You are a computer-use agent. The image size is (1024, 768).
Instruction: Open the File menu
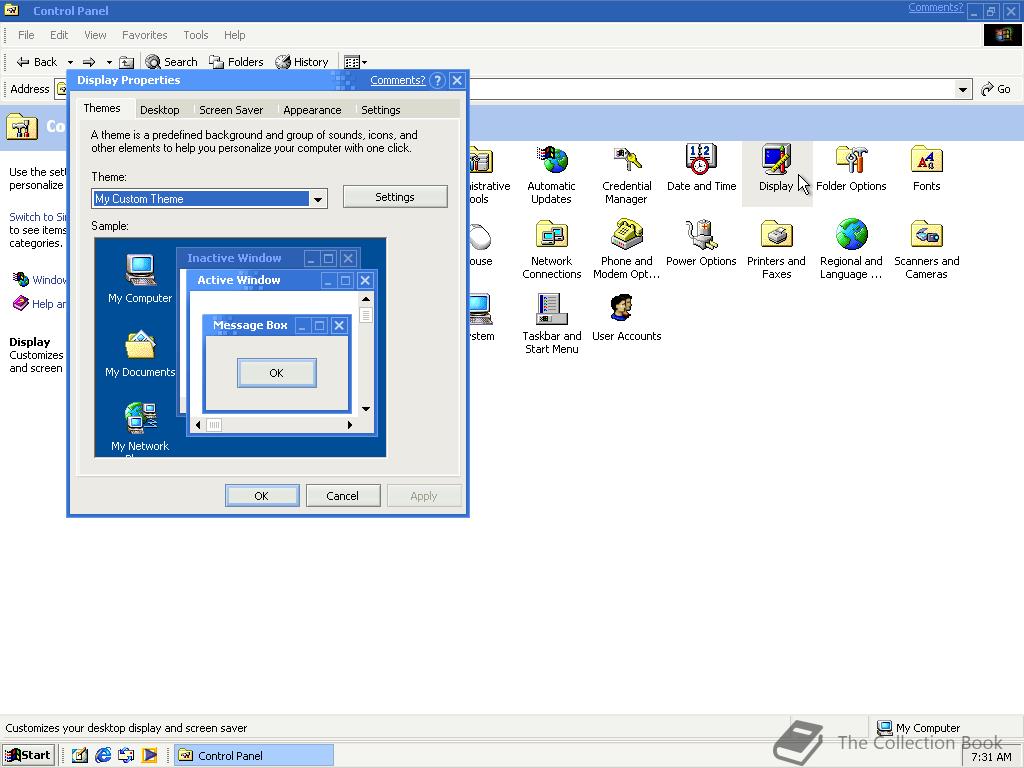point(26,35)
